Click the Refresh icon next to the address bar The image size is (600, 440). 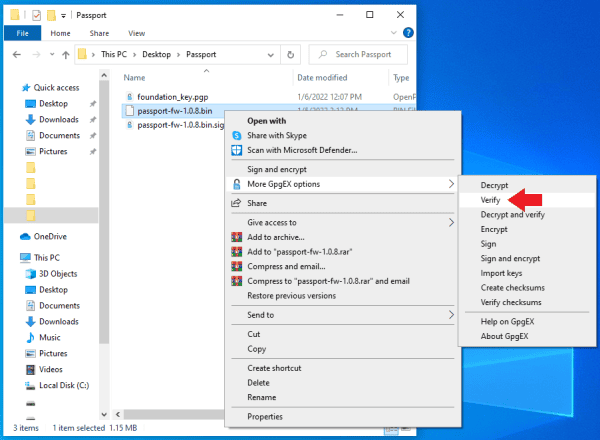coord(290,55)
